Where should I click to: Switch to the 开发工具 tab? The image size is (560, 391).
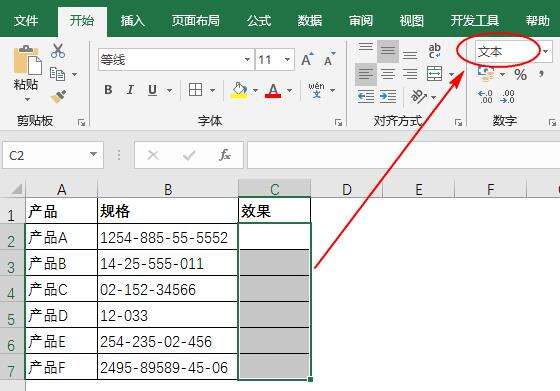475,21
